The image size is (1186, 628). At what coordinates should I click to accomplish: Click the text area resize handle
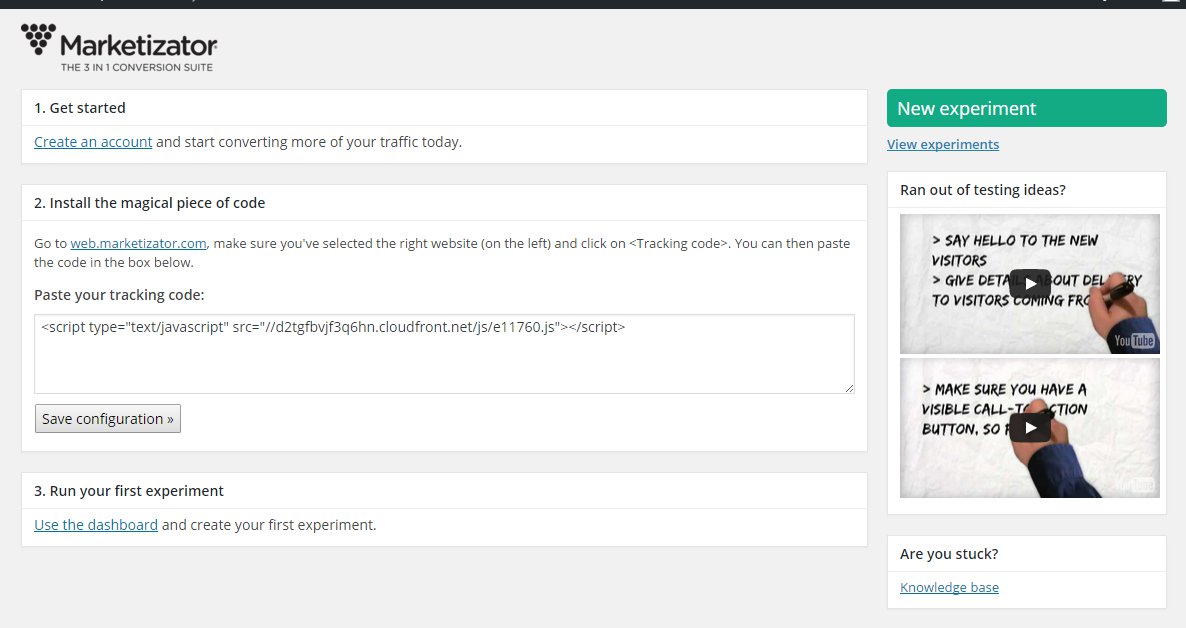coord(849,388)
